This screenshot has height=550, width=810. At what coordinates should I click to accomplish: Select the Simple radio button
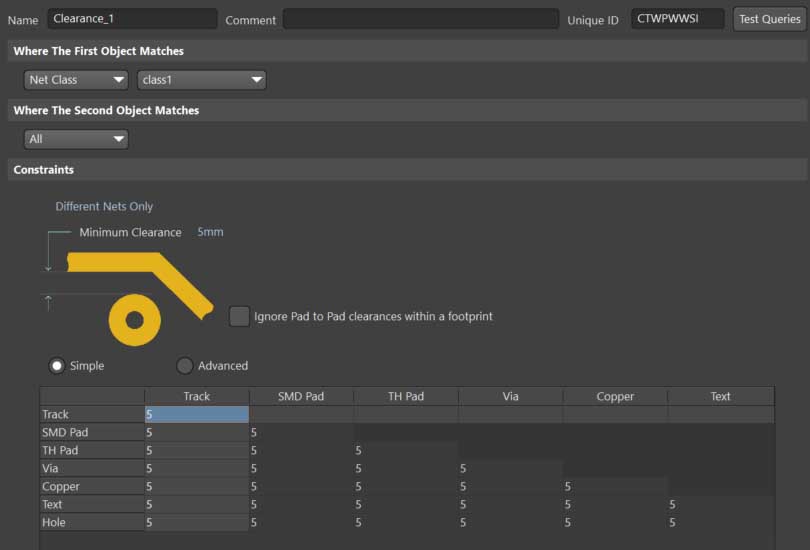pos(58,366)
